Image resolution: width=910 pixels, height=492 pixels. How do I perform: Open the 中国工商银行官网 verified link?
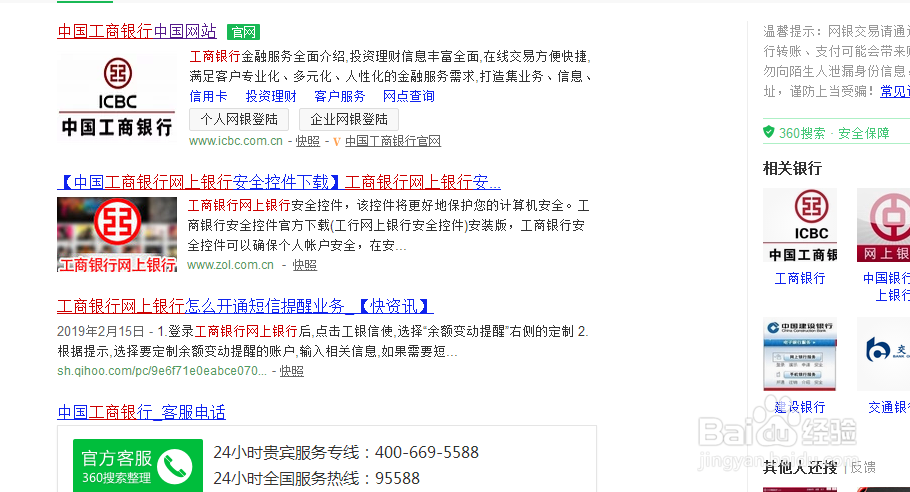[x=393, y=141]
